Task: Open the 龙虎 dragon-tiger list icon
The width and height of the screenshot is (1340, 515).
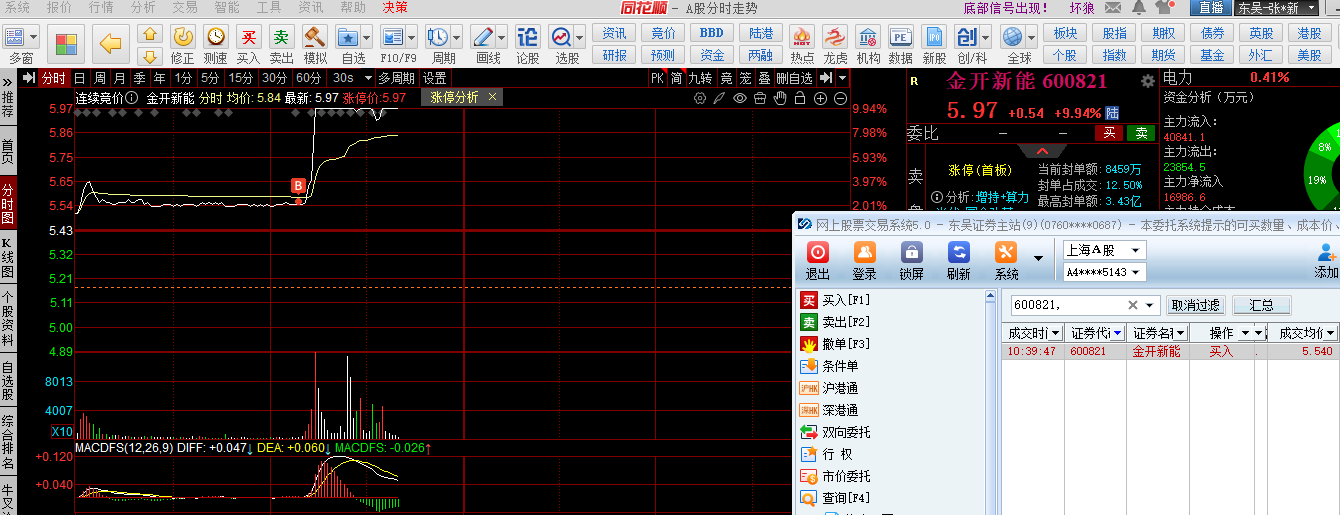Action: (835, 38)
